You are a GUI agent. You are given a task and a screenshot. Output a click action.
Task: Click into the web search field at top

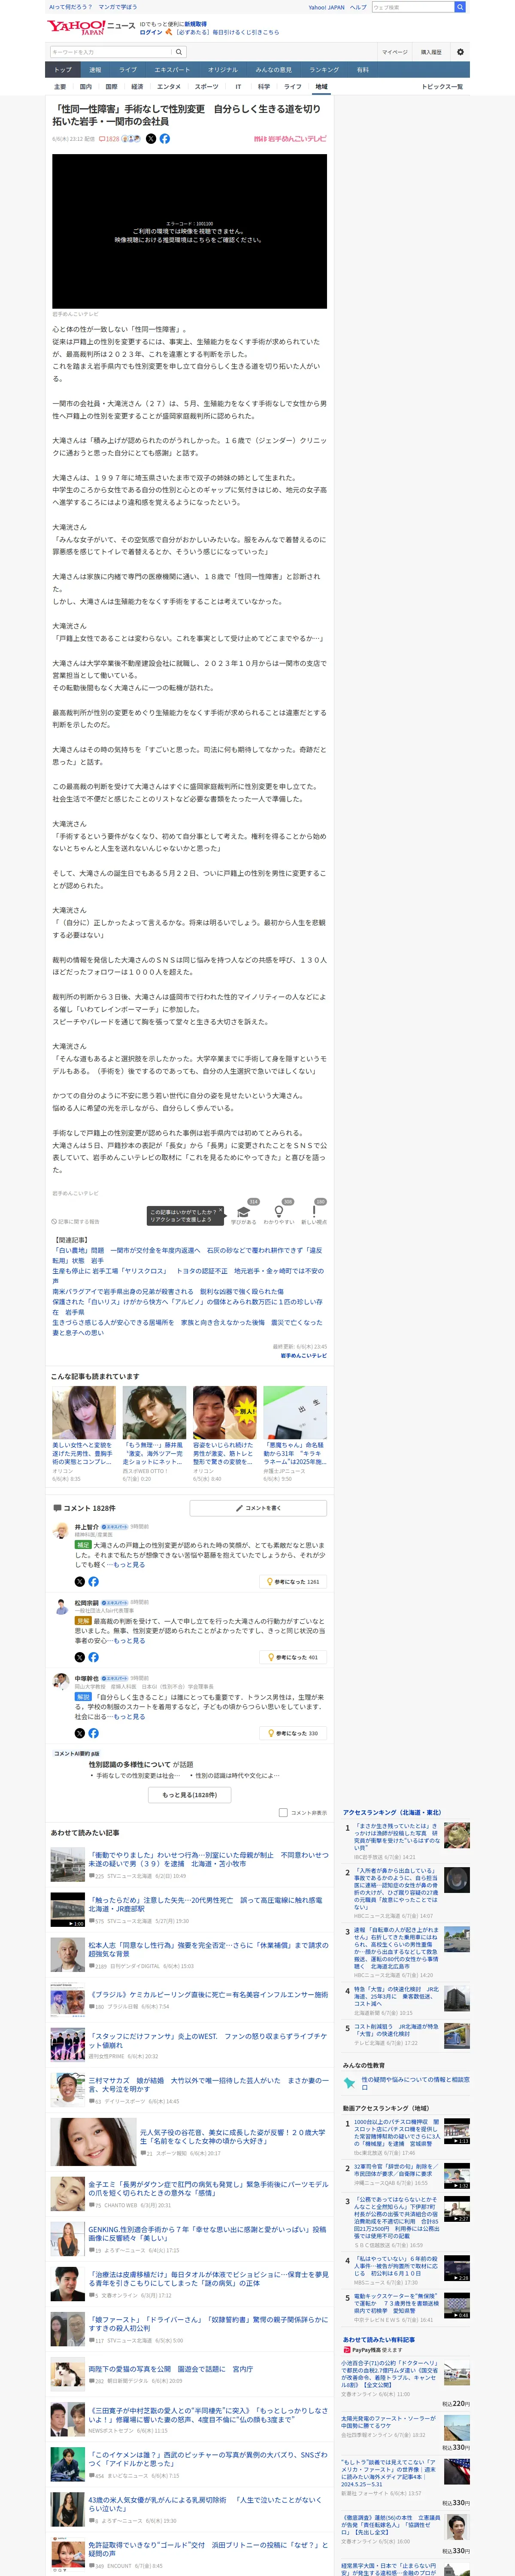tap(413, 7)
